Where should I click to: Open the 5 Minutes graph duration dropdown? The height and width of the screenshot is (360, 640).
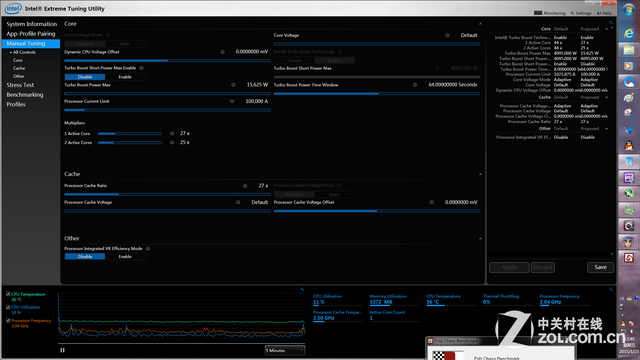click(x=284, y=350)
